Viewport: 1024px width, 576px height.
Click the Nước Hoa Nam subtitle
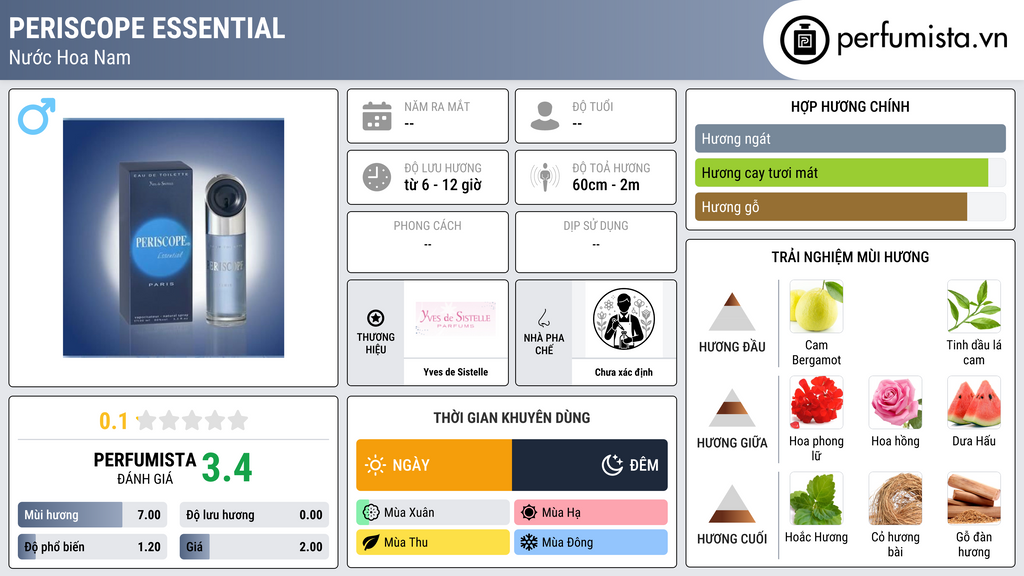pyautogui.click(x=70, y=57)
